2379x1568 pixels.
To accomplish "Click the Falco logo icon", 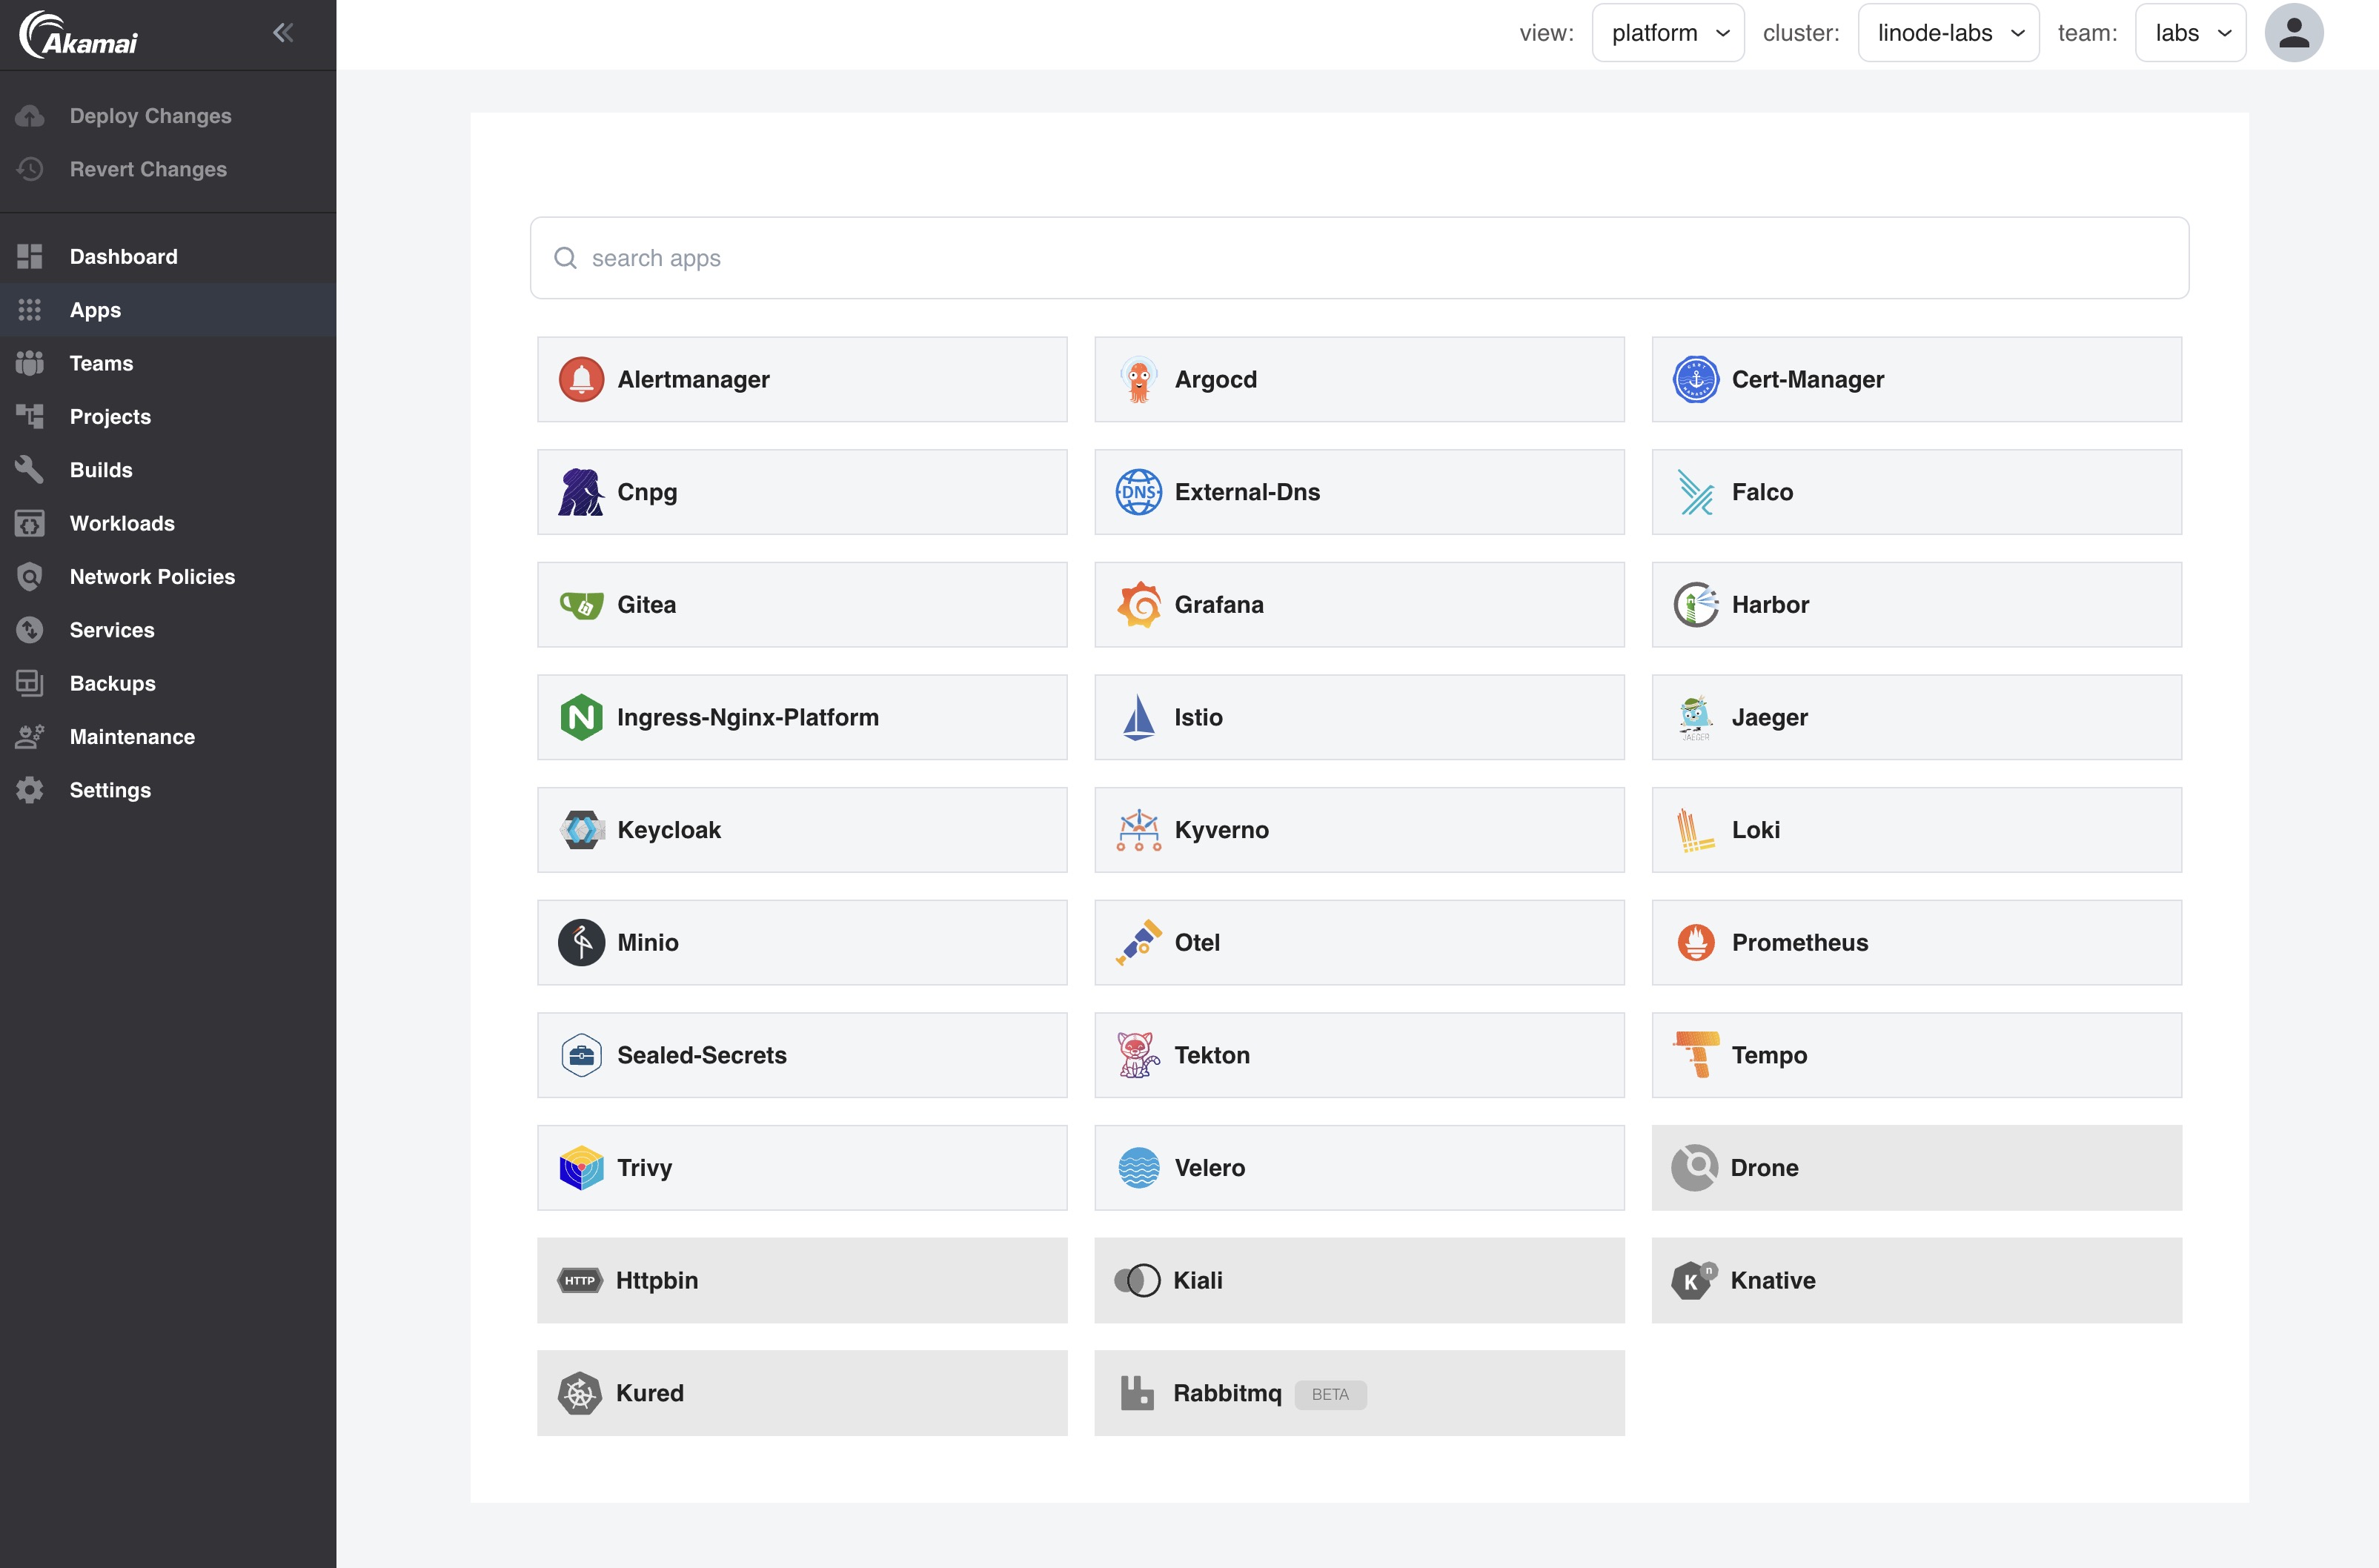I will click(1695, 492).
